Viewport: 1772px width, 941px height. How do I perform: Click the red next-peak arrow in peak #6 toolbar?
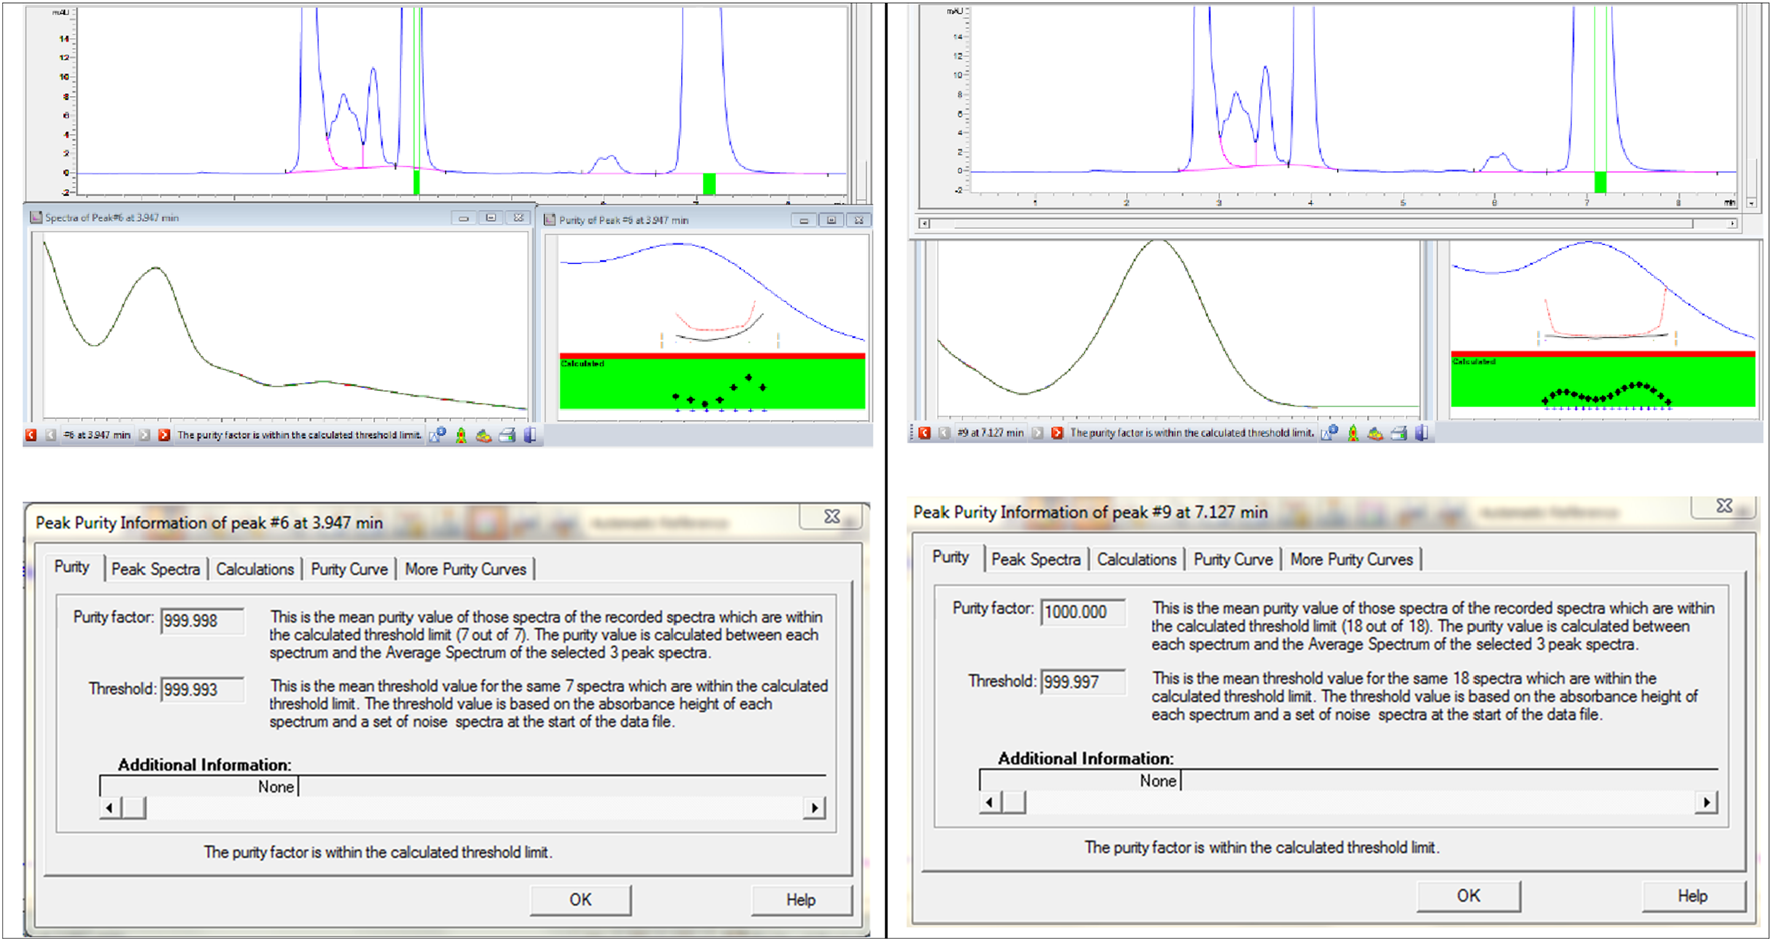coord(164,435)
